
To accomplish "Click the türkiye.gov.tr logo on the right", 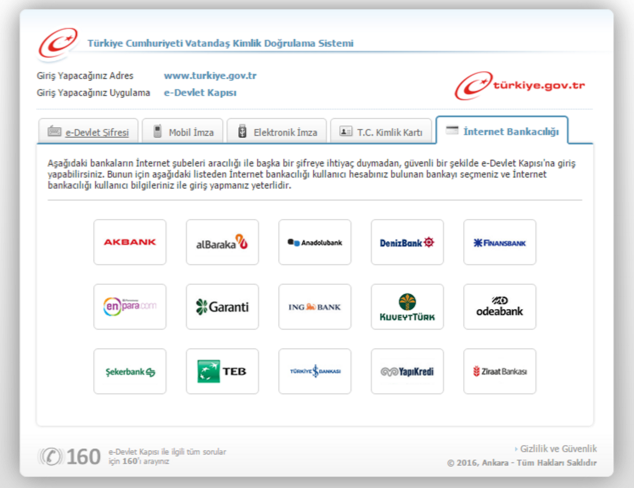I will point(520,85).
